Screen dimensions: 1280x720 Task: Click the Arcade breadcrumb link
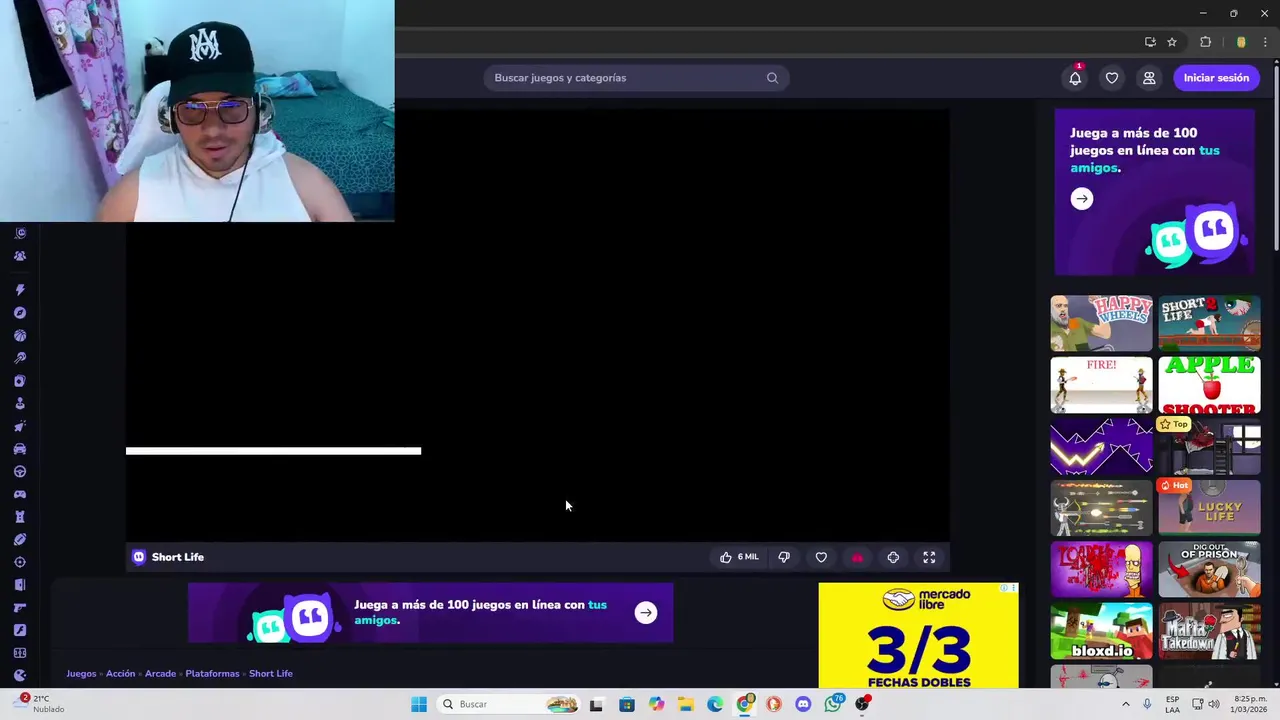point(160,673)
